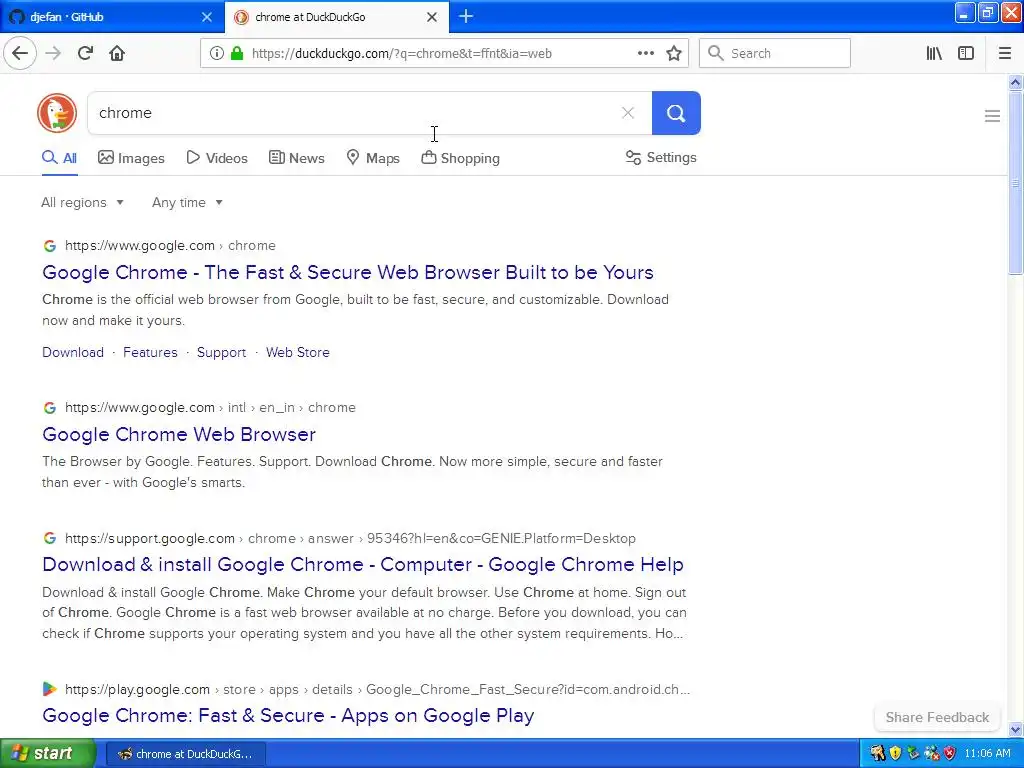This screenshot has width=1024, height=768.
Task: Click the chrome at DuckDuckGo taskbar button
Action: (x=186, y=754)
